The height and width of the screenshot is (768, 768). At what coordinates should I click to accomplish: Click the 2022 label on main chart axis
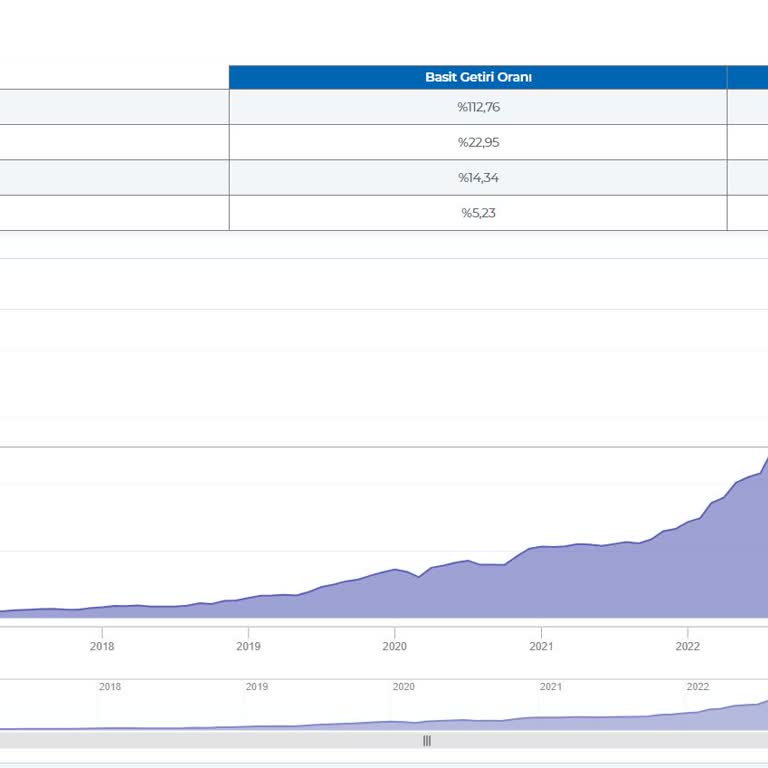(688, 646)
